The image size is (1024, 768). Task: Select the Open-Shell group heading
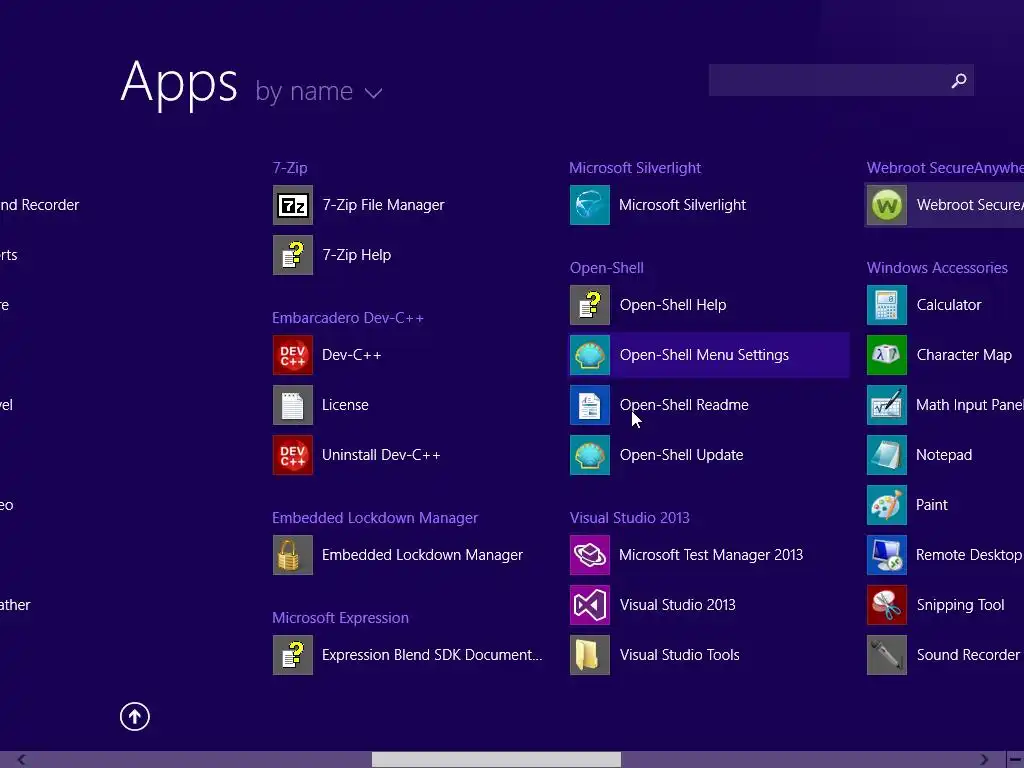click(x=607, y=268)
